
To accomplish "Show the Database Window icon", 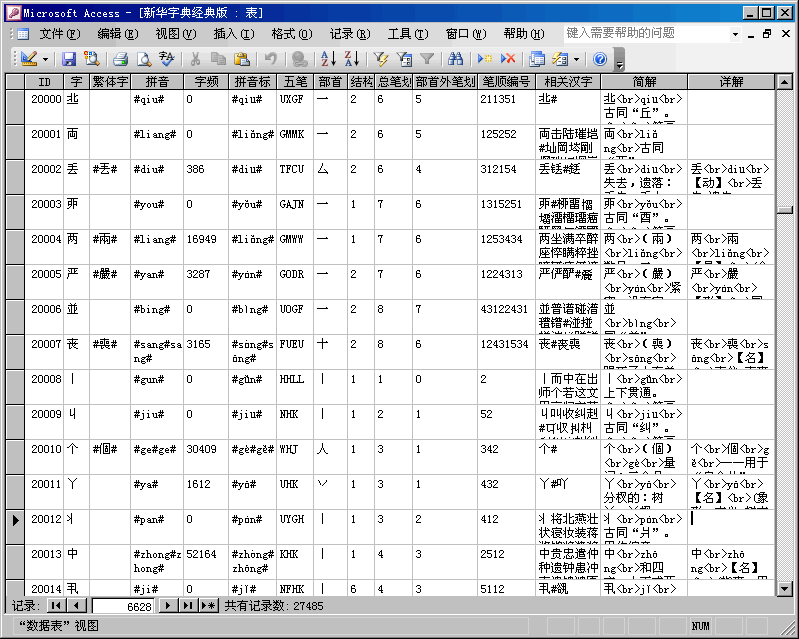I will pos(537,59).
